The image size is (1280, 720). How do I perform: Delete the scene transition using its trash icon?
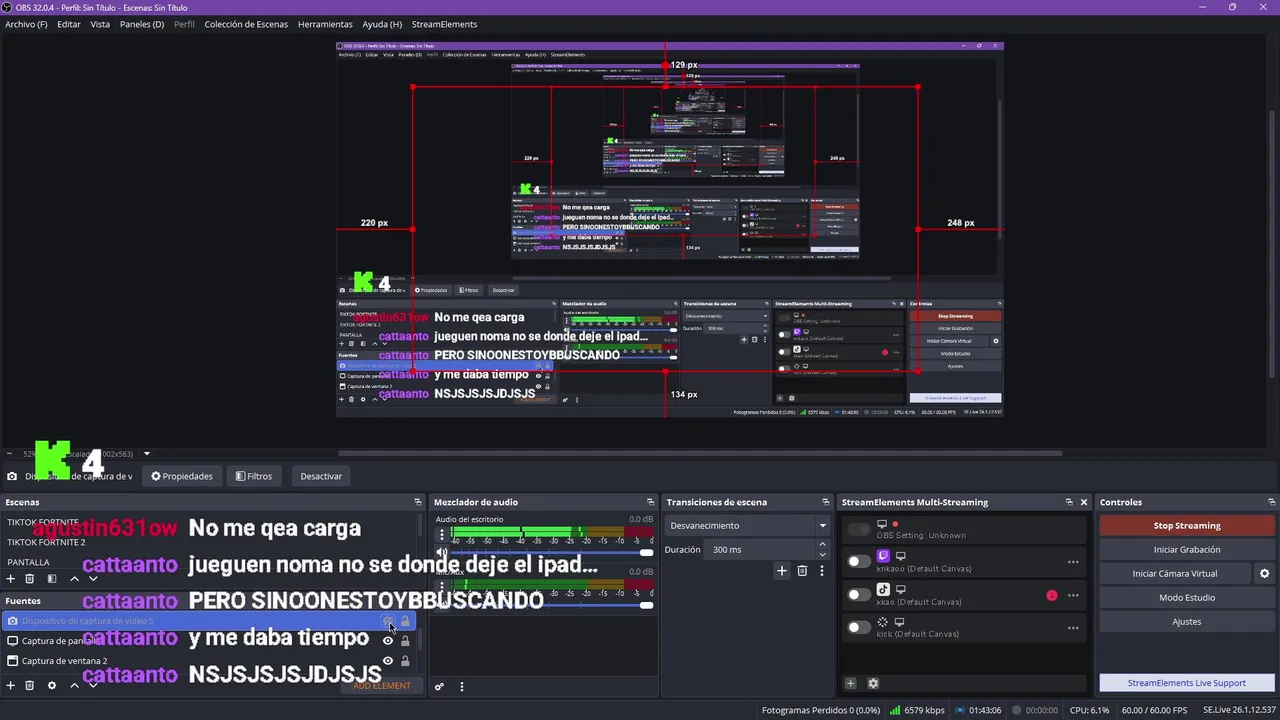802,570
